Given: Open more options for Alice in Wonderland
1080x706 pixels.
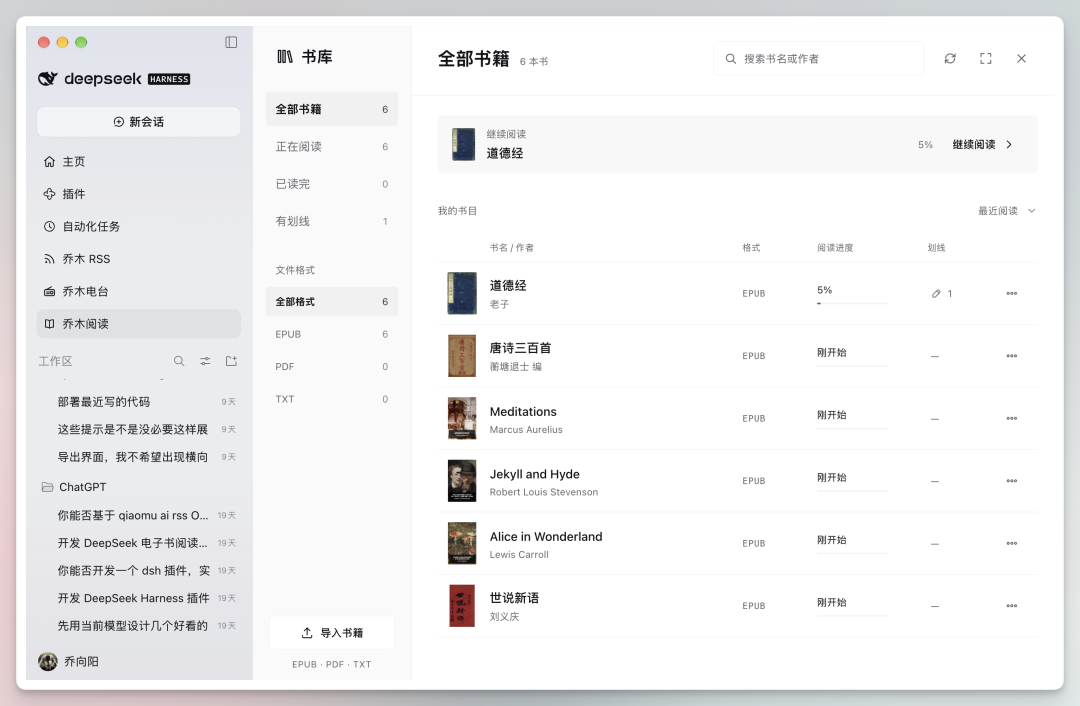Looking at the screenshot, I should click(x=1012, y=543).
